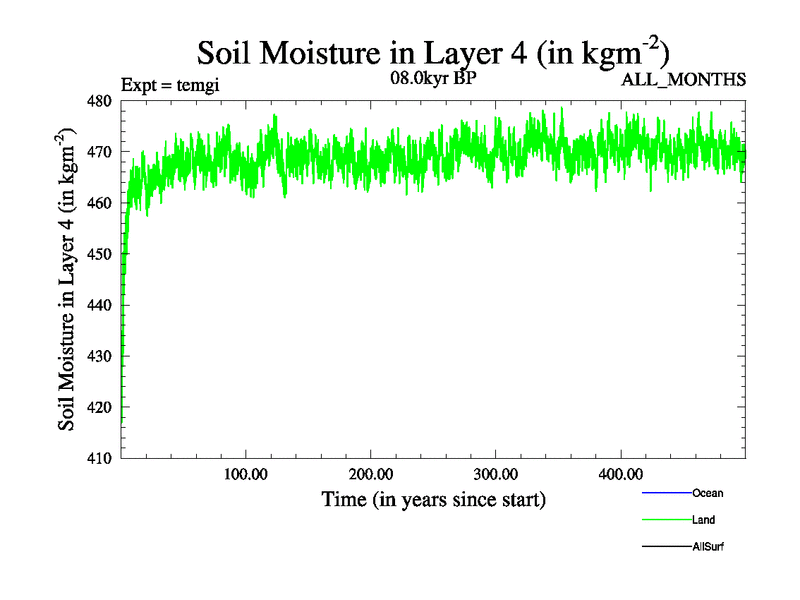This screenshot has height=600, width=800.
Task: Click the 460 y-axis tick label
Action: (x=100, y=203)
